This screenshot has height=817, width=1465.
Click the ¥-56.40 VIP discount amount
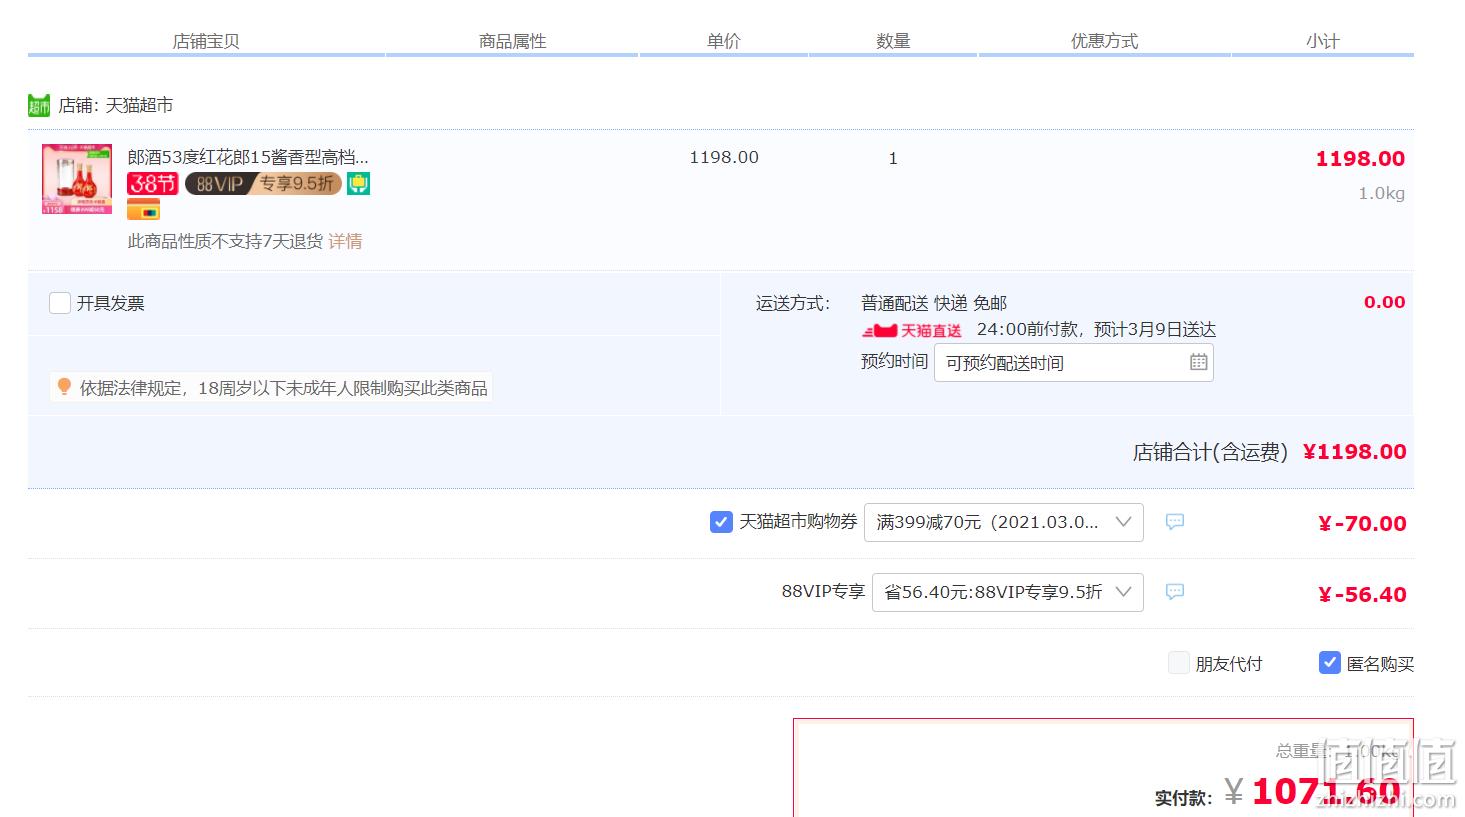[1362, 594]
